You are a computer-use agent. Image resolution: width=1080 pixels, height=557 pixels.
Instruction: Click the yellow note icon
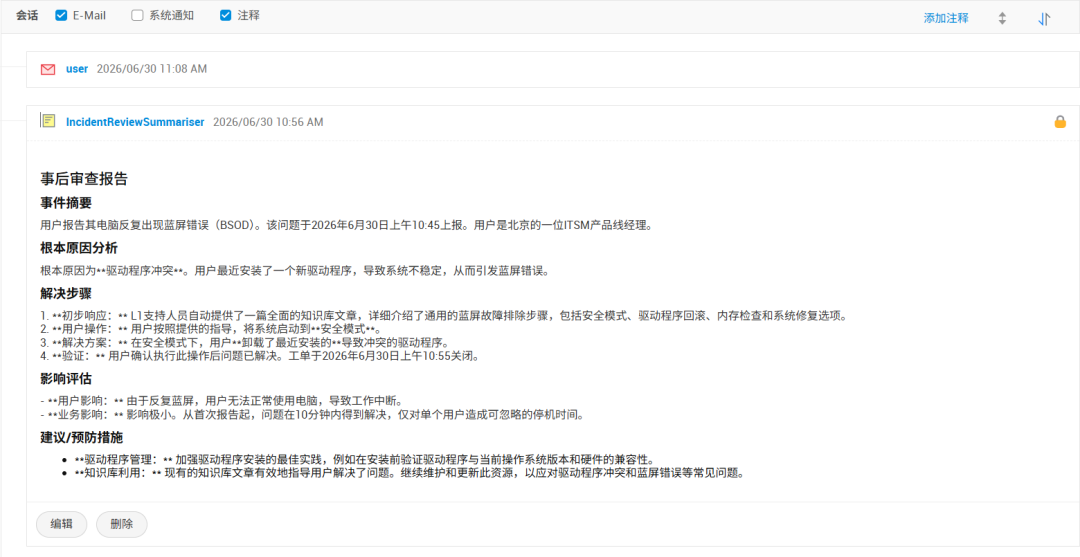[x=48, y=121]
